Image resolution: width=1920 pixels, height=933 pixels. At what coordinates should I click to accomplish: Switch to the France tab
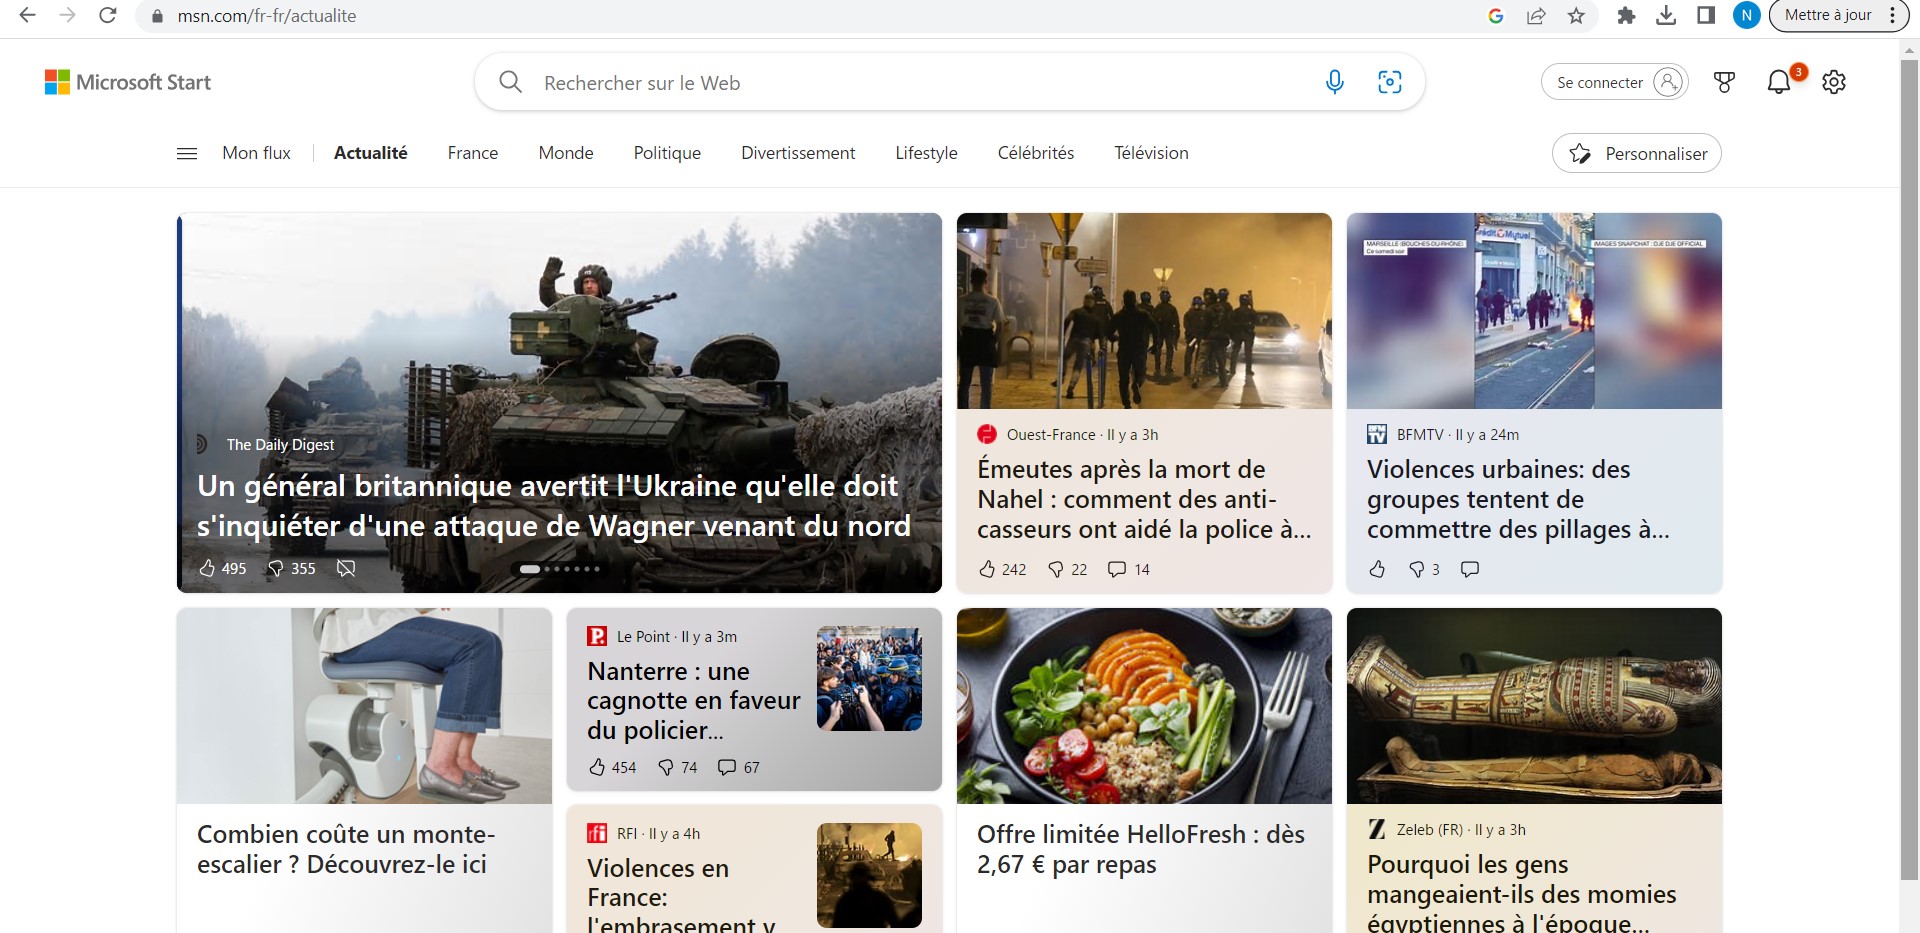[472, 153]
